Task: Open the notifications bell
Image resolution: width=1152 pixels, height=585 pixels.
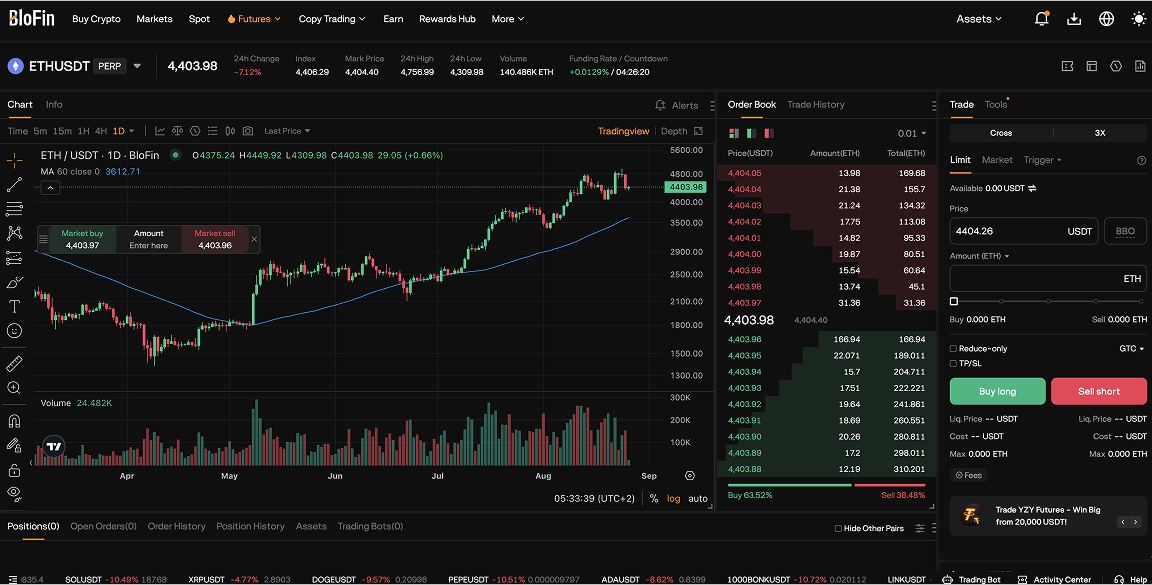Action: coord(1041,19)
